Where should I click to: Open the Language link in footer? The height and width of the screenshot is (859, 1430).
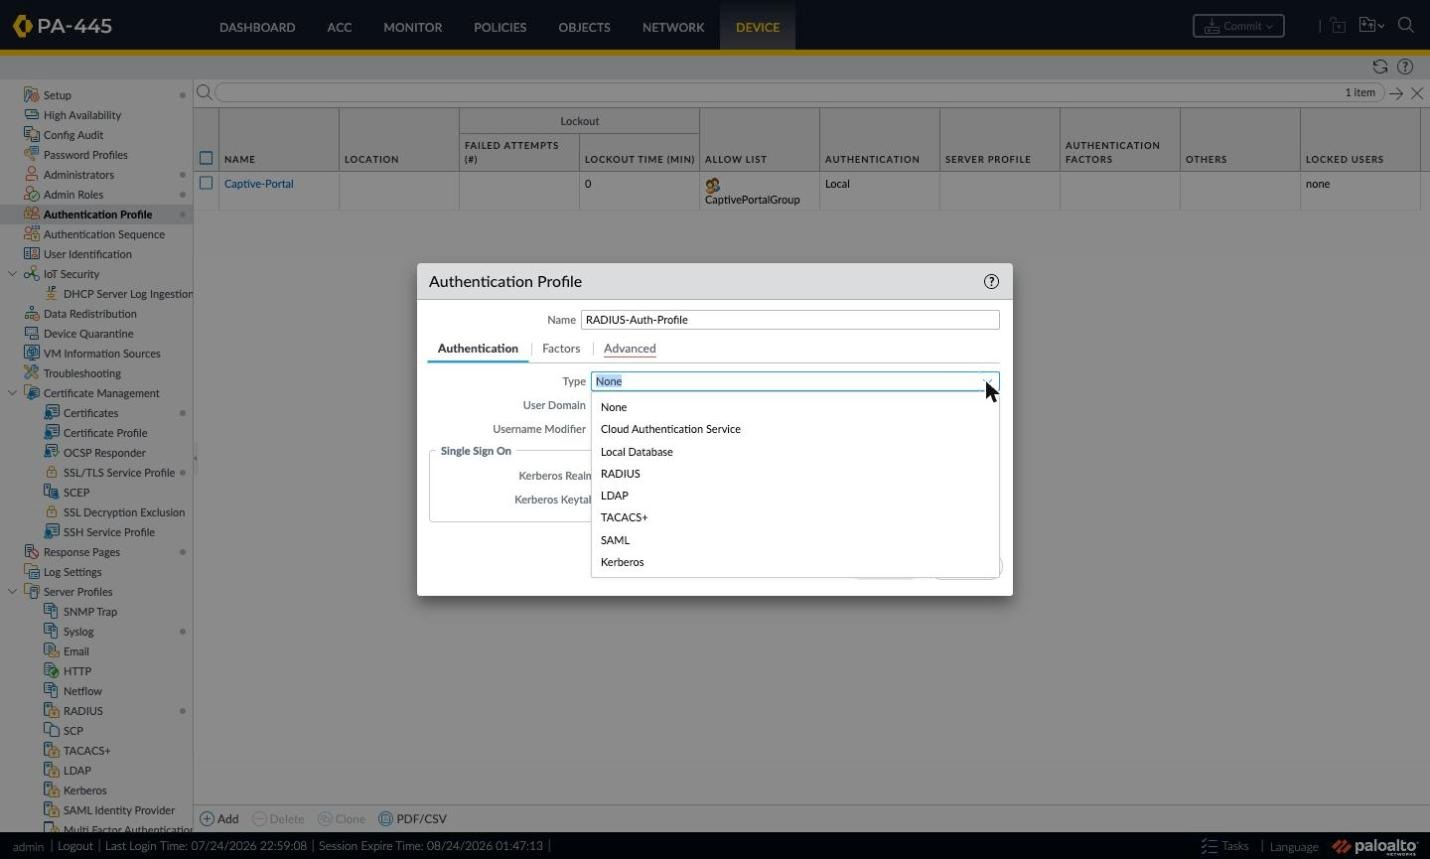[1294, 846]
